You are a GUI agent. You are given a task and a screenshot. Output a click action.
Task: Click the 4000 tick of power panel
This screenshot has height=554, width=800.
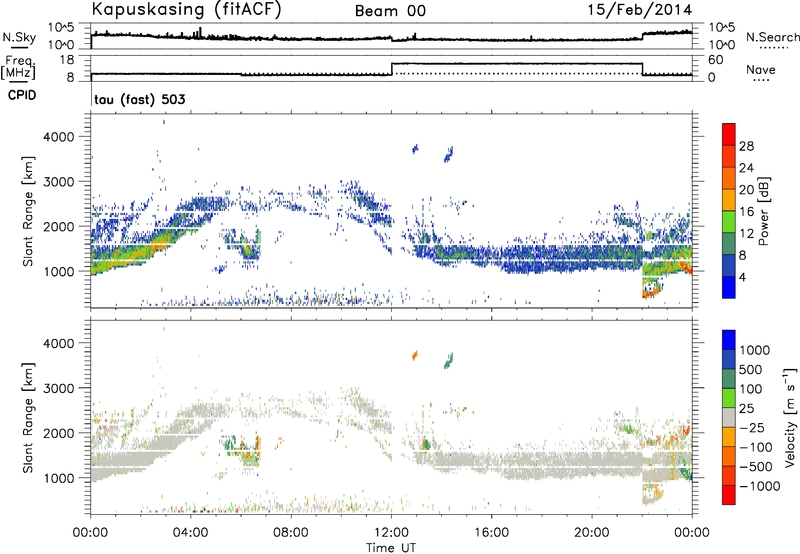coord(58,137)
